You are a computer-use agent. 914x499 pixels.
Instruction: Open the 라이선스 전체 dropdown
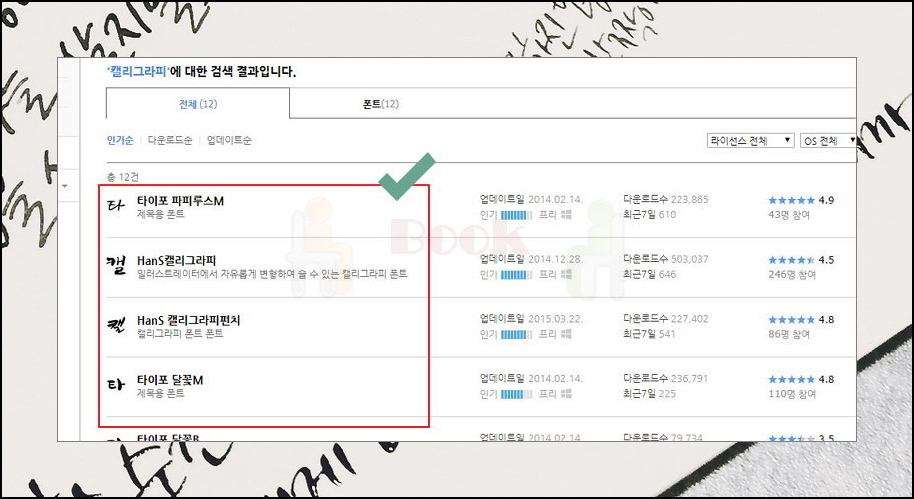click(x=750, y=140)
